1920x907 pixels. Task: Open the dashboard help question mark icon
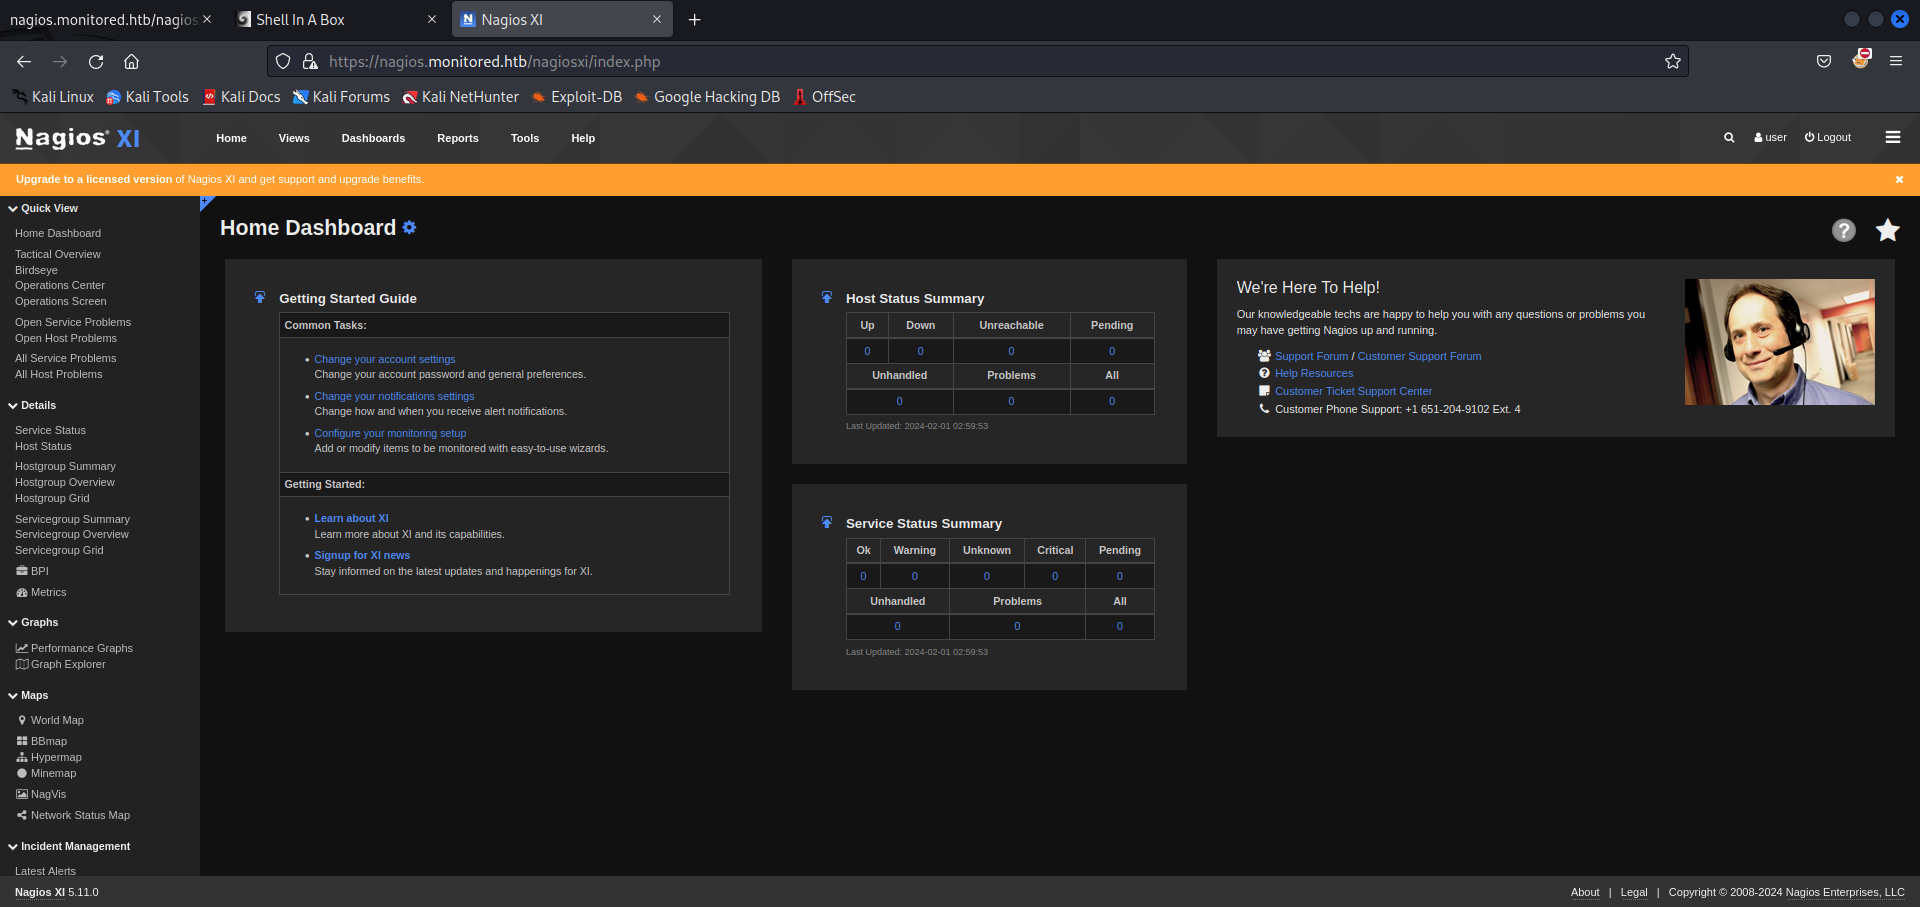(x=1844, y=230)
